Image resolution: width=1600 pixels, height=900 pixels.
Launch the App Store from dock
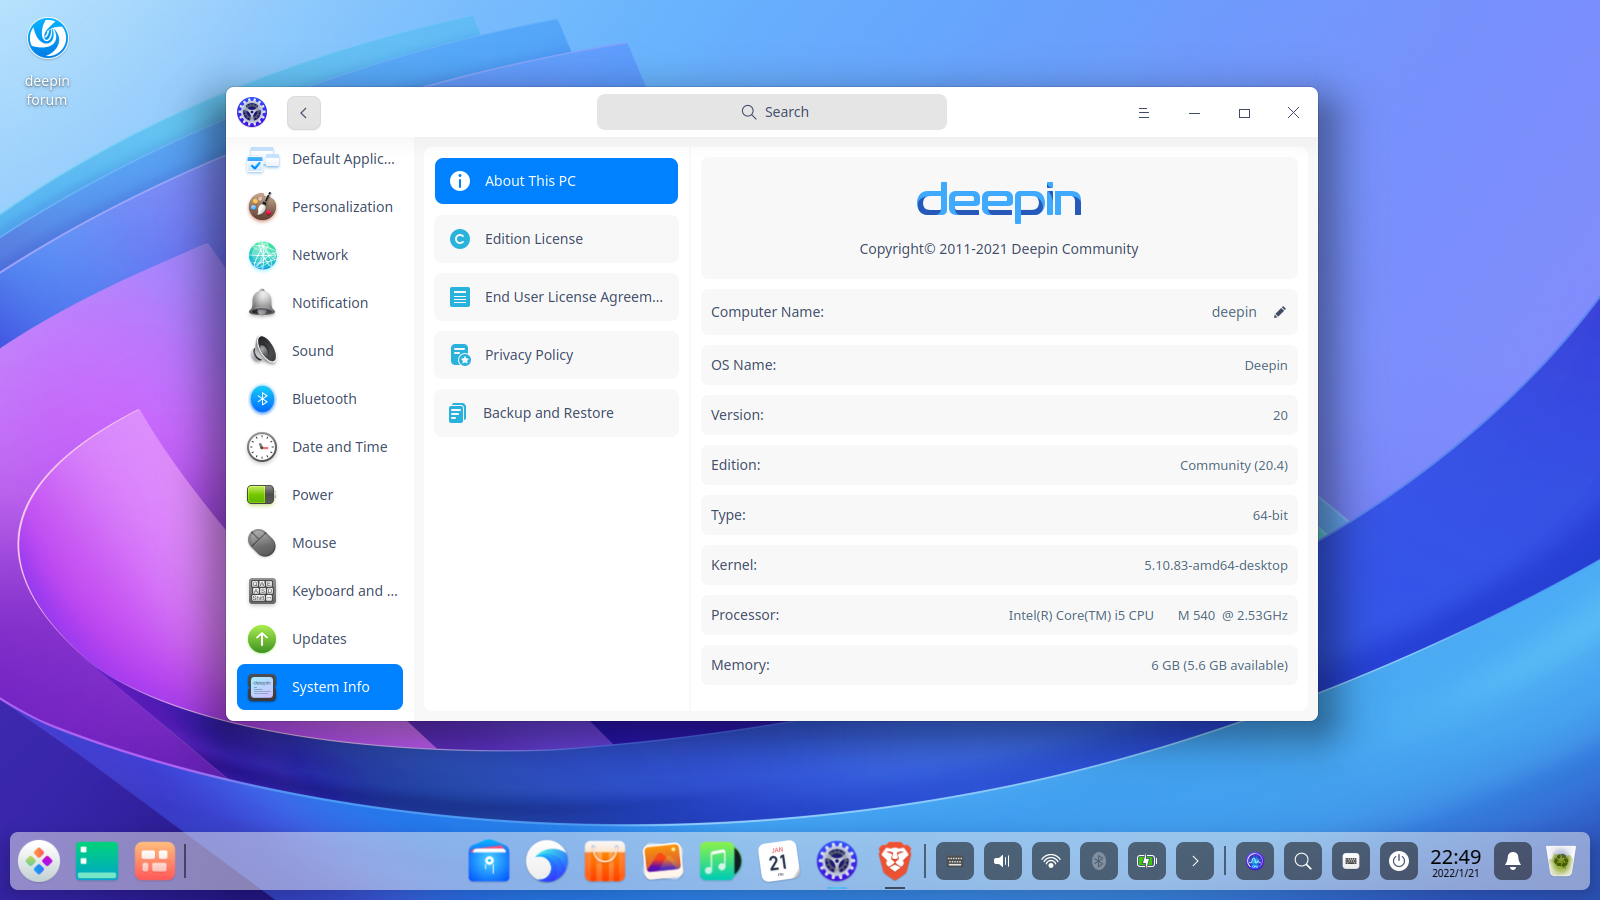pyautogui.click(x=605, y=860)
